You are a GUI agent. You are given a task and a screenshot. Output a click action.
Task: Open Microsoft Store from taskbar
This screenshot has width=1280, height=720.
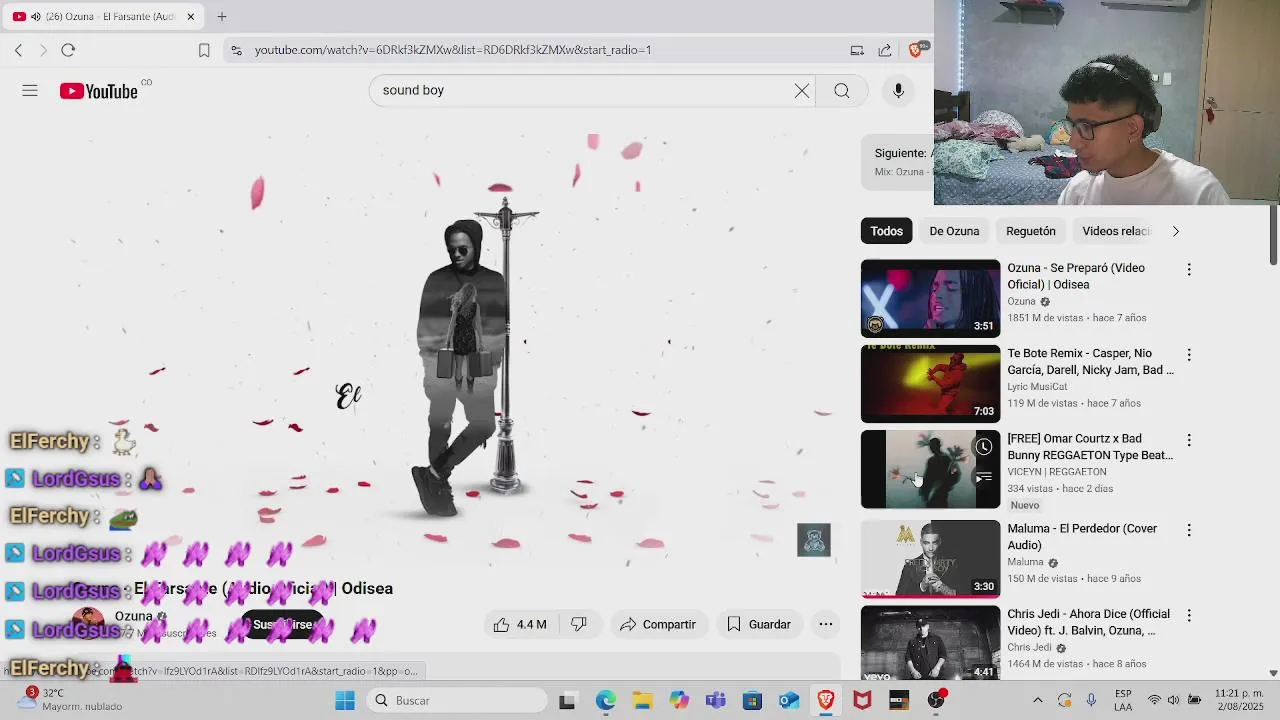coord(752,701)
